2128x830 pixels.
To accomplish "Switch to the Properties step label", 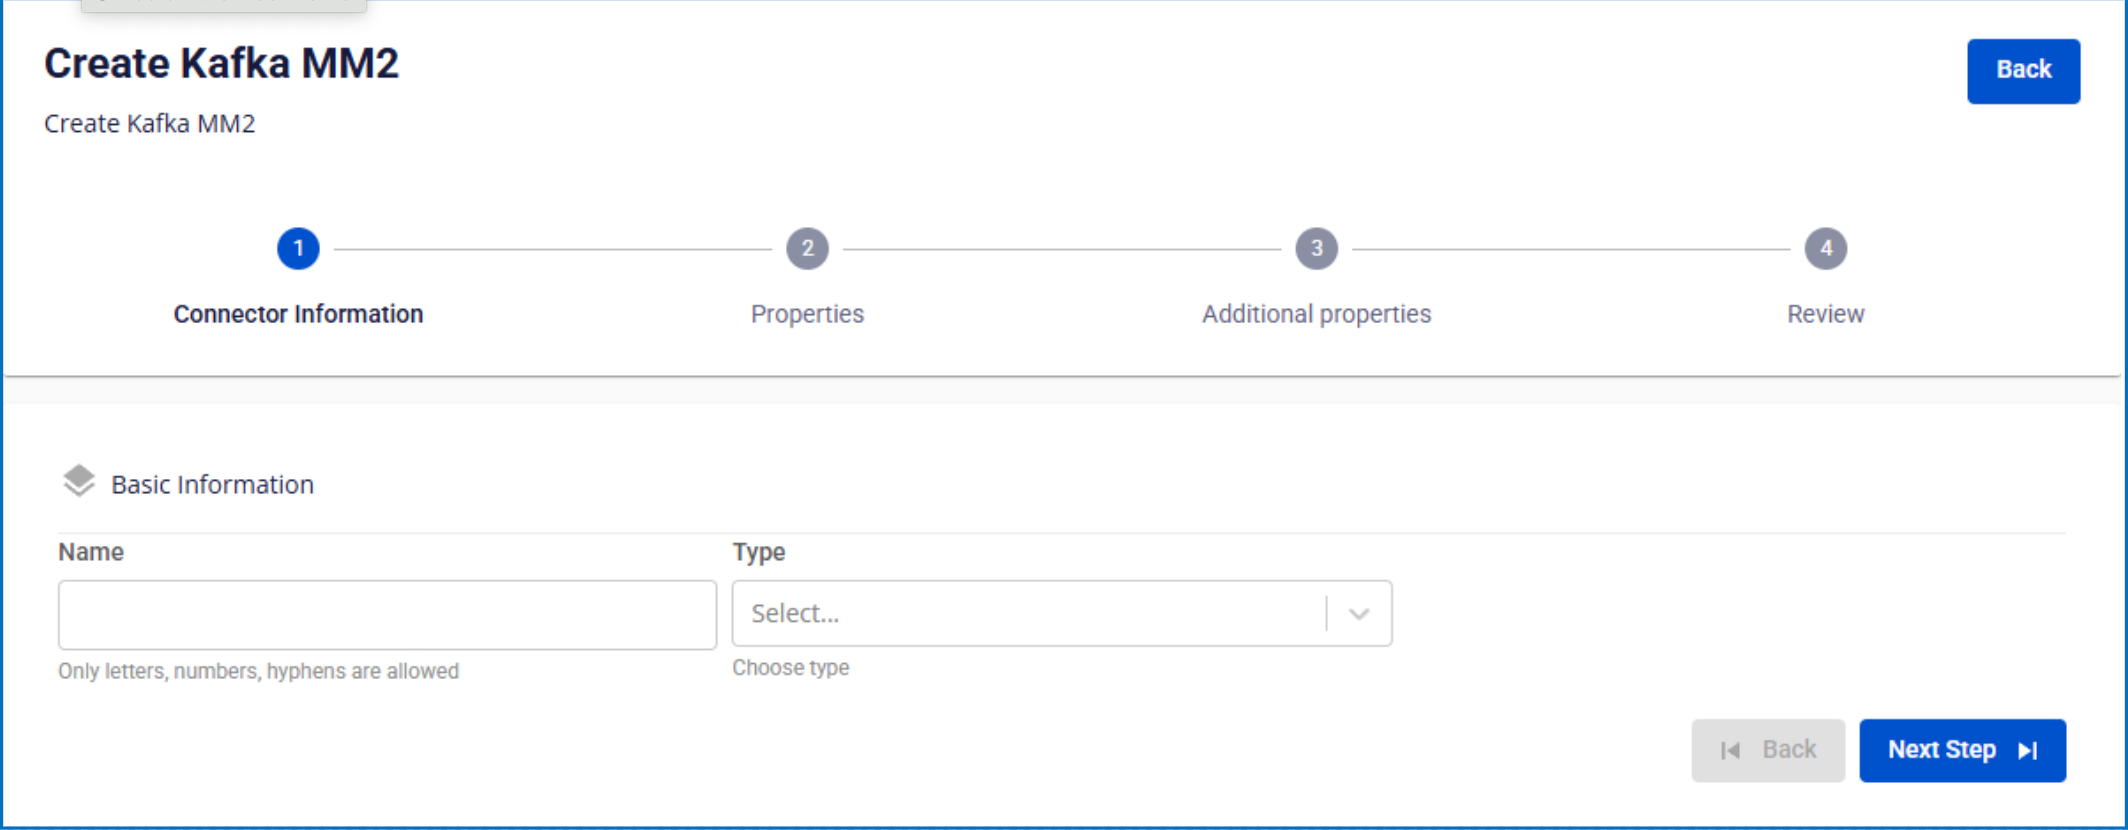I will pyautogui.click(x=807, y=314).
